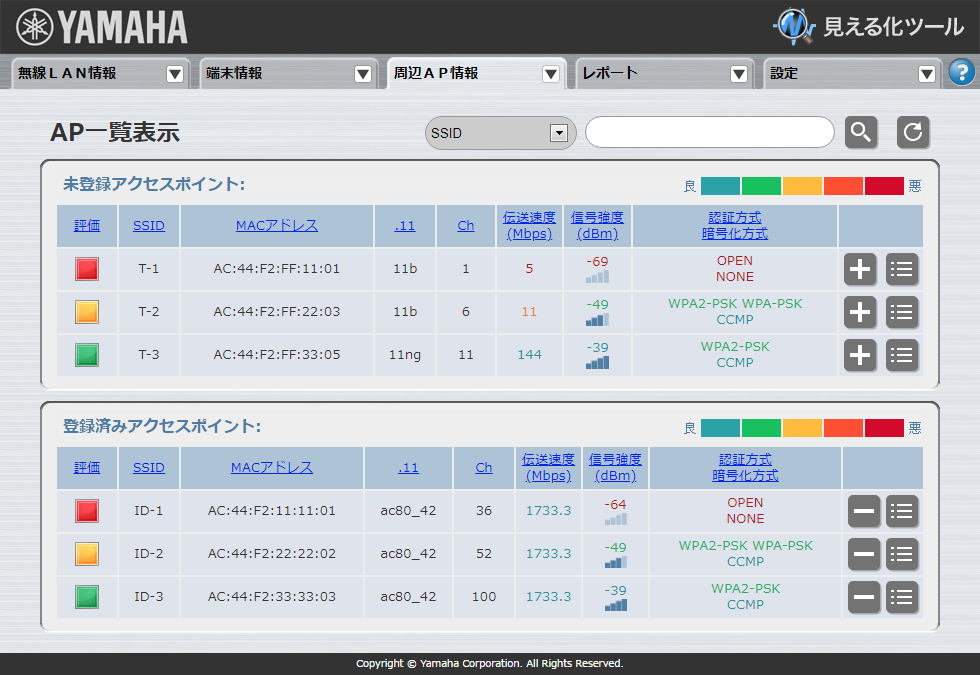Viewport: 980px width, 675px height.
Task: Click the refresh icon to reload AP list
Action: [913, 131]
